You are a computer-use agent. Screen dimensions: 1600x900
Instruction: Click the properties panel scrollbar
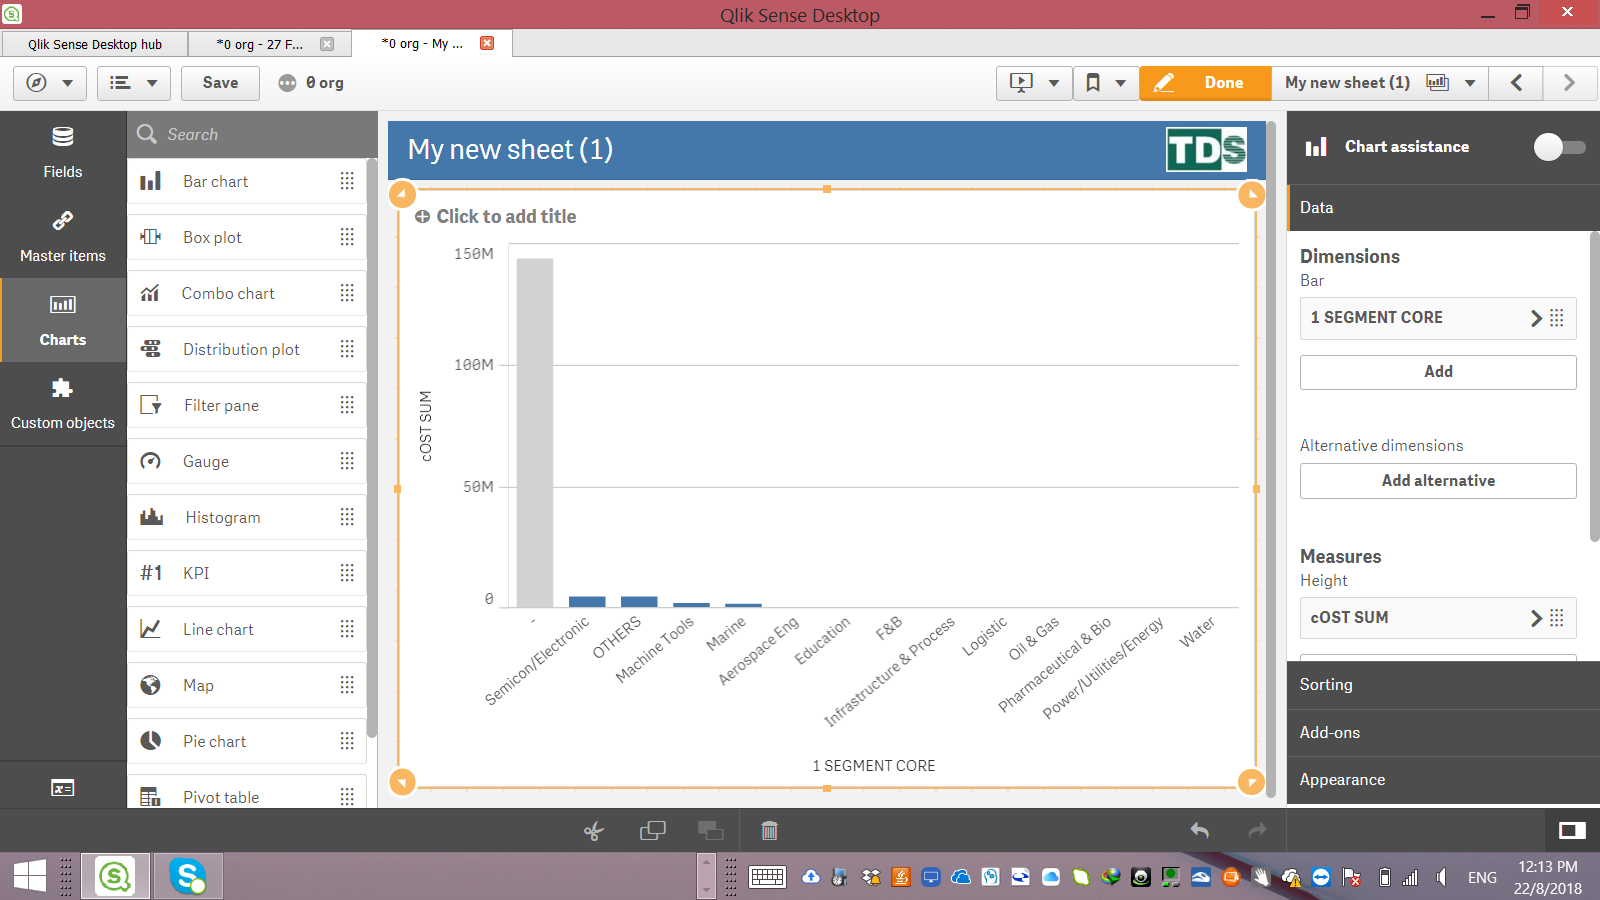tap(1594, 387)
